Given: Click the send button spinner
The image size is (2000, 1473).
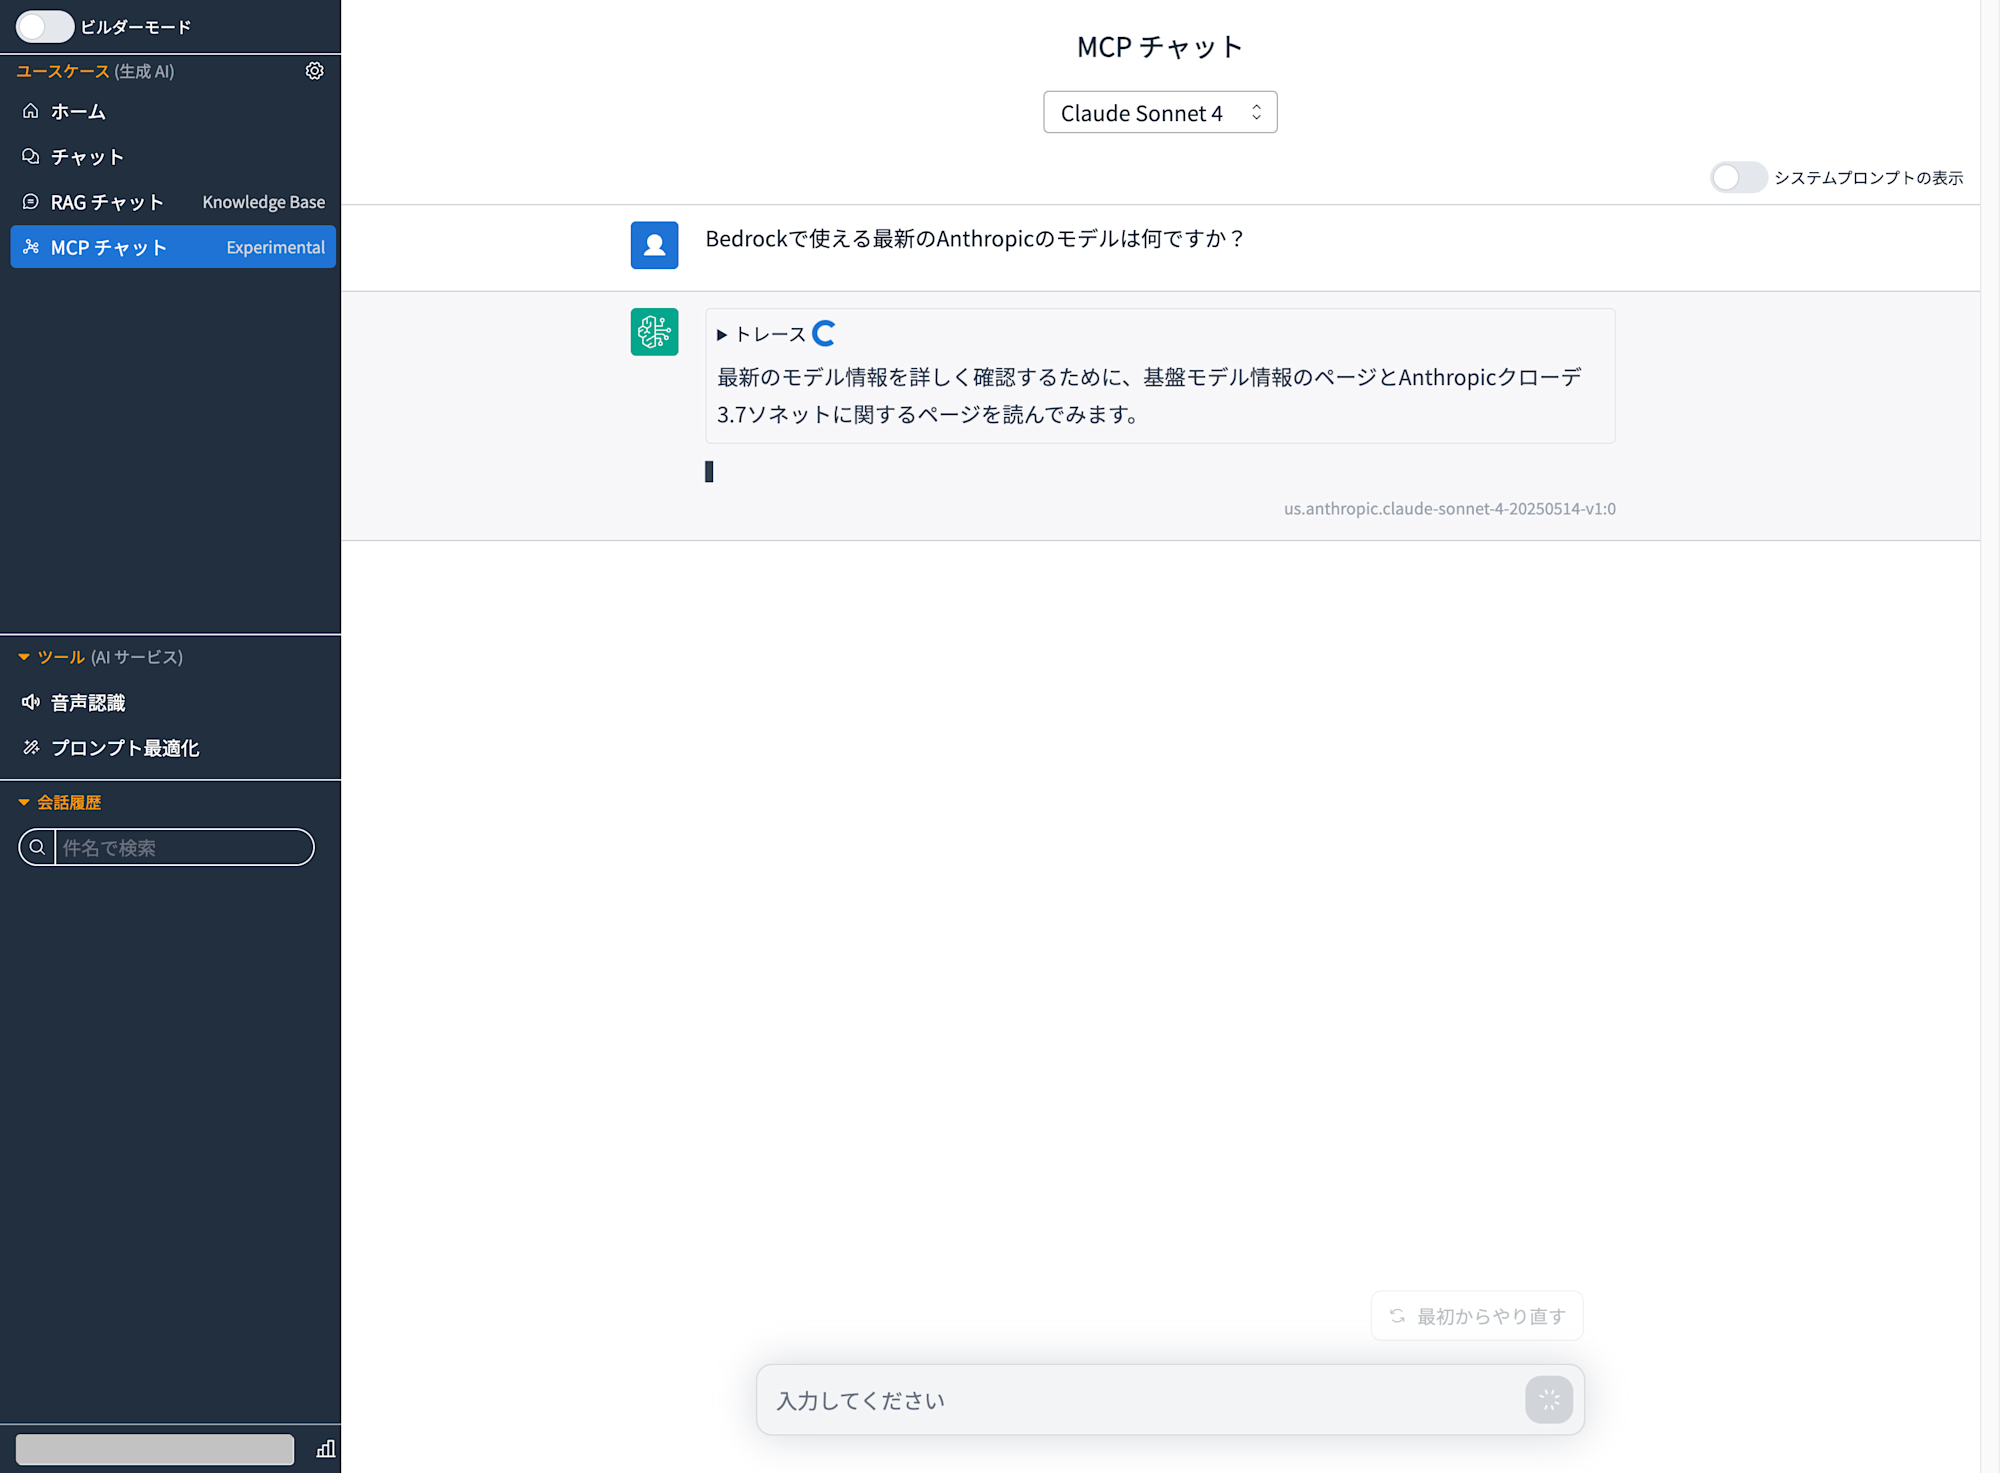Looking at the screenshot, I should point(1549,1400).
